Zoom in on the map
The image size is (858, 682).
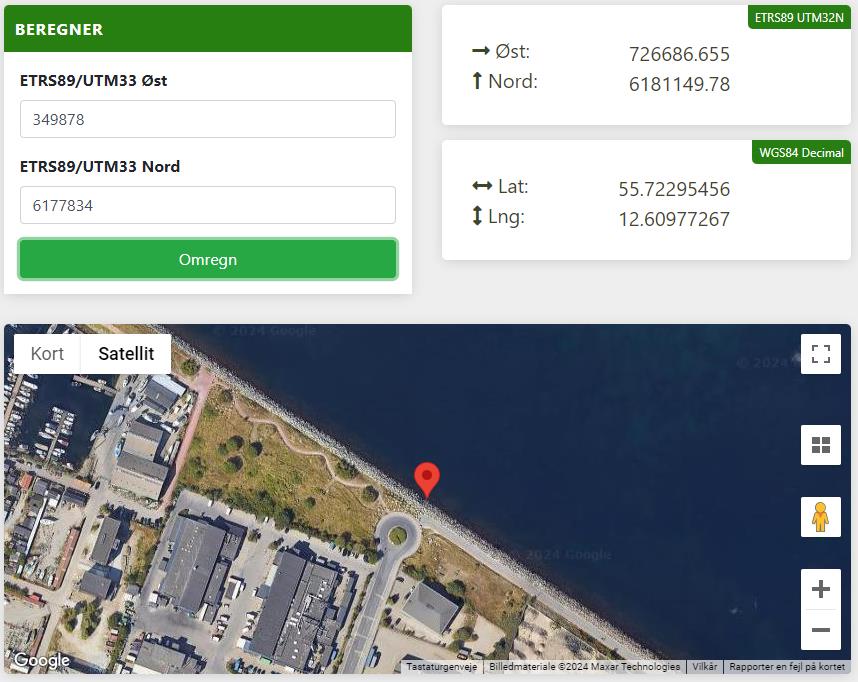coord(820,589)
